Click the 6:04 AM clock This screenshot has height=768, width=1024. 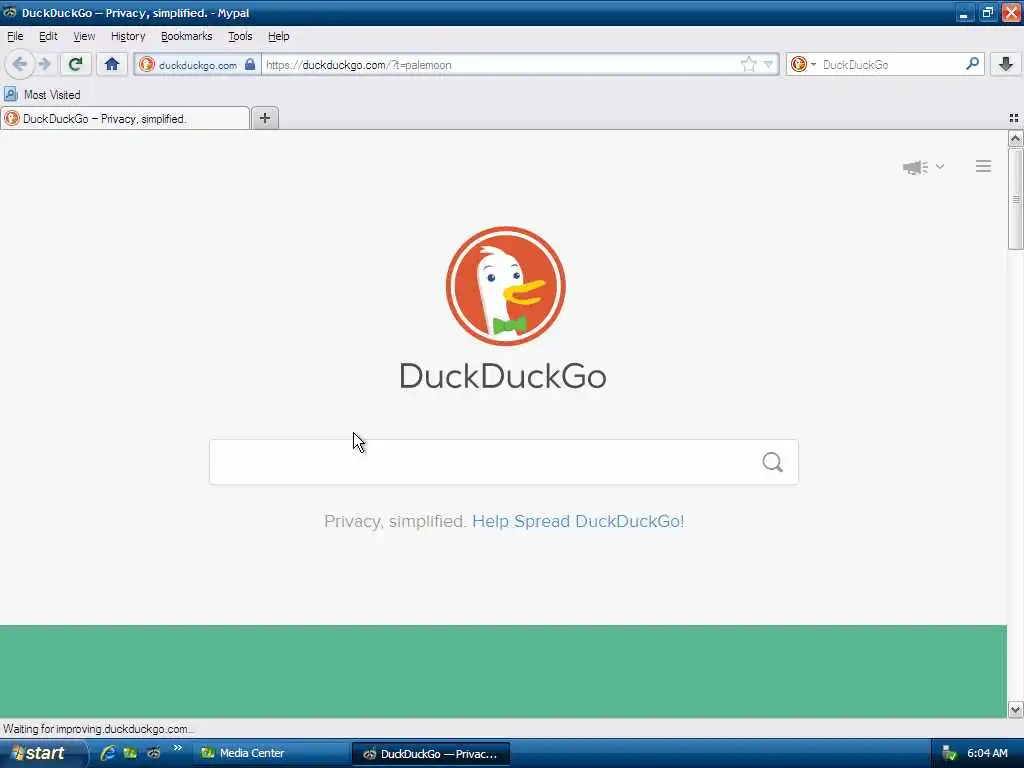pyautogui.click(x=987, y=754)
